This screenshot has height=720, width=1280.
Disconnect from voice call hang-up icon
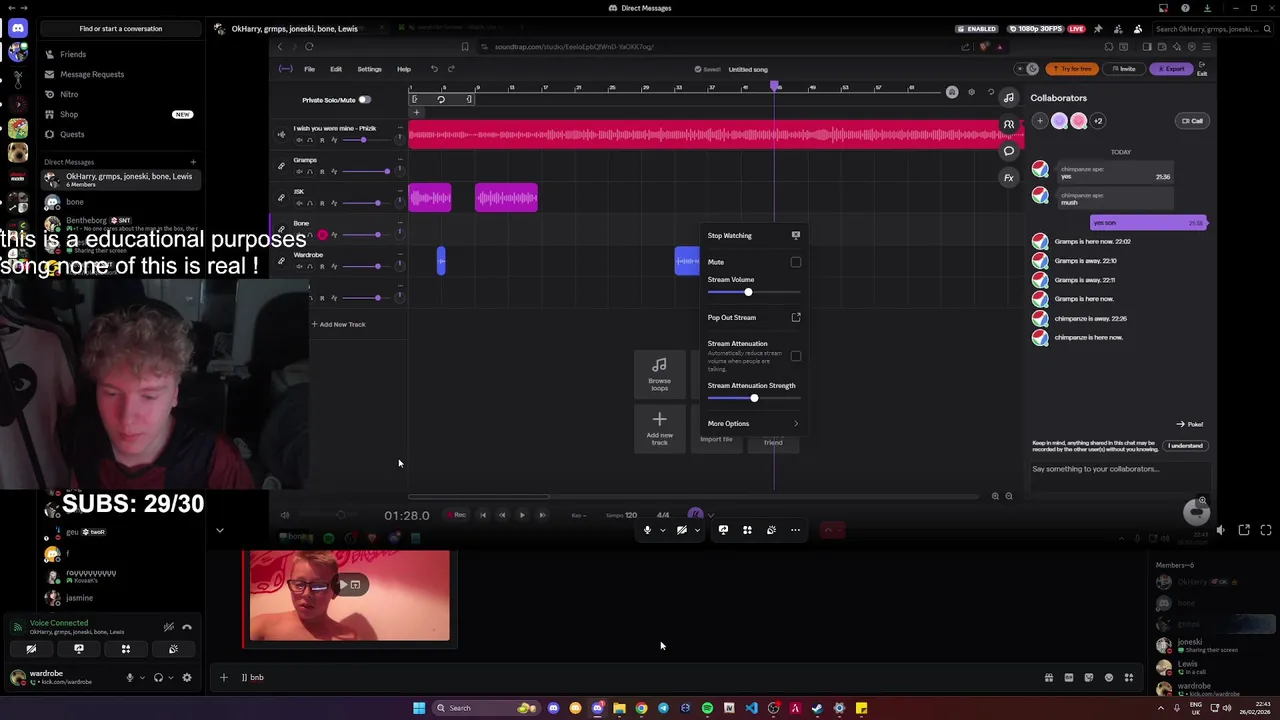187,627
